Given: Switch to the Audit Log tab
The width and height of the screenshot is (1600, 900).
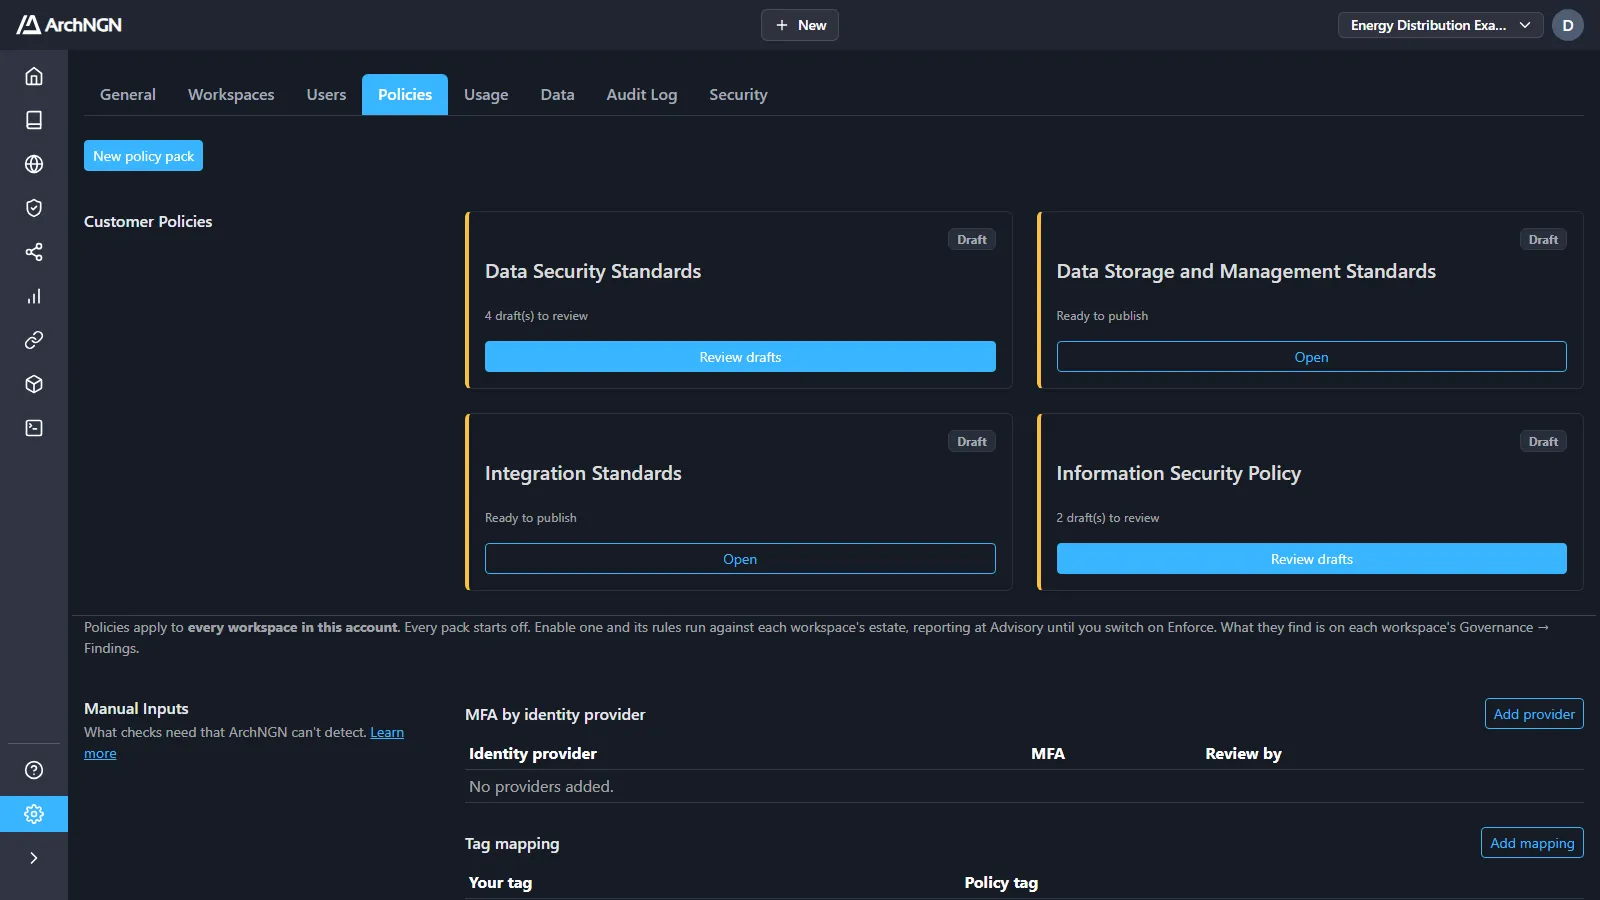Looking at the screenshot, I should click(x=642, y=95).
